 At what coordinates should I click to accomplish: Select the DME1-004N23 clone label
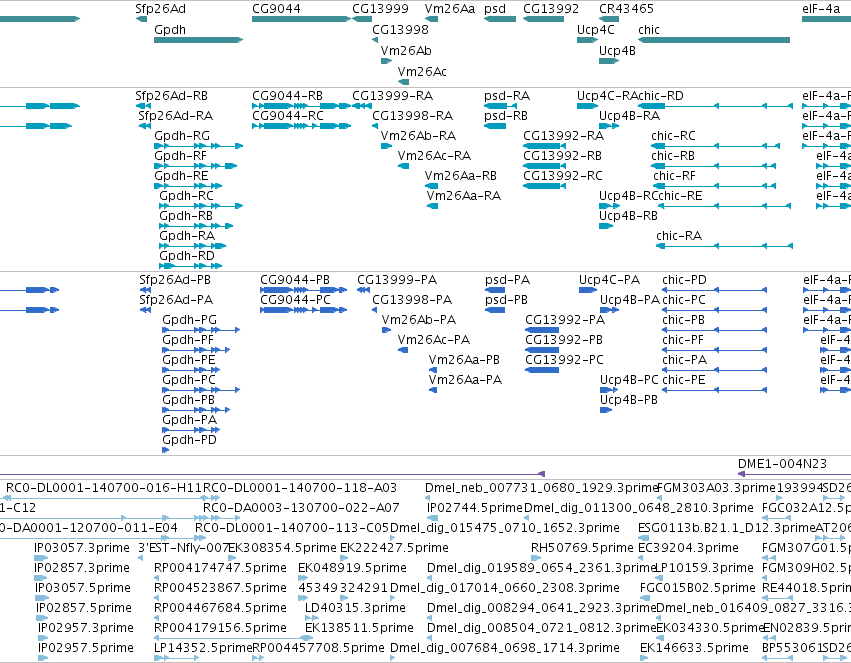click(x=783, y=464)
